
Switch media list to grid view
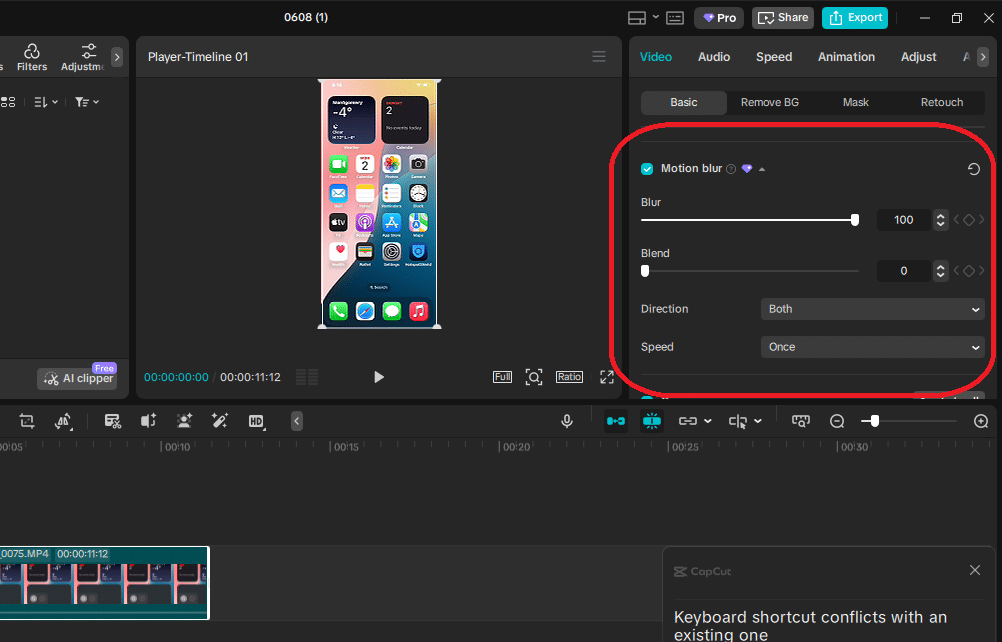coord(8,102)
